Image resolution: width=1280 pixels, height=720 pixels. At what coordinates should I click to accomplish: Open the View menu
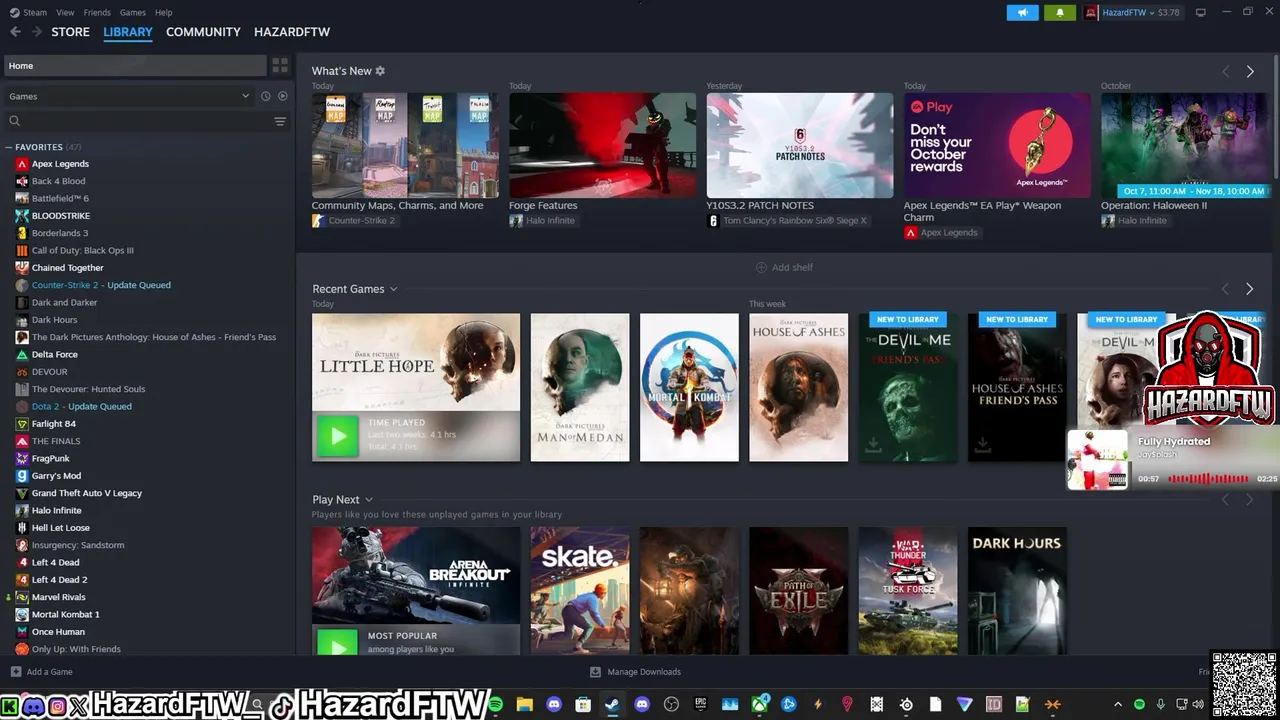coord(65,12)
